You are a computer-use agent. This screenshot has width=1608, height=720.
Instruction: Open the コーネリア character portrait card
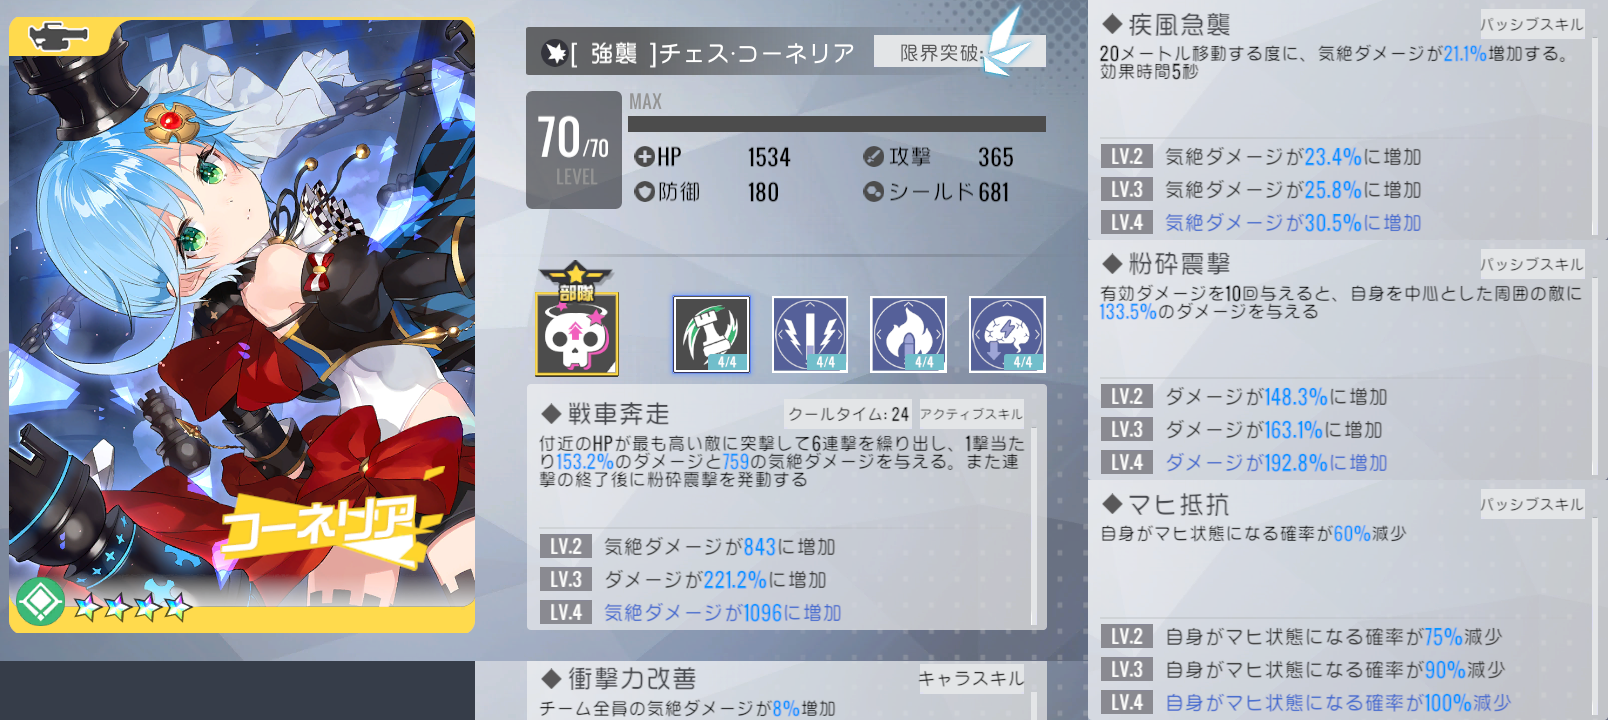pos(242,326)
